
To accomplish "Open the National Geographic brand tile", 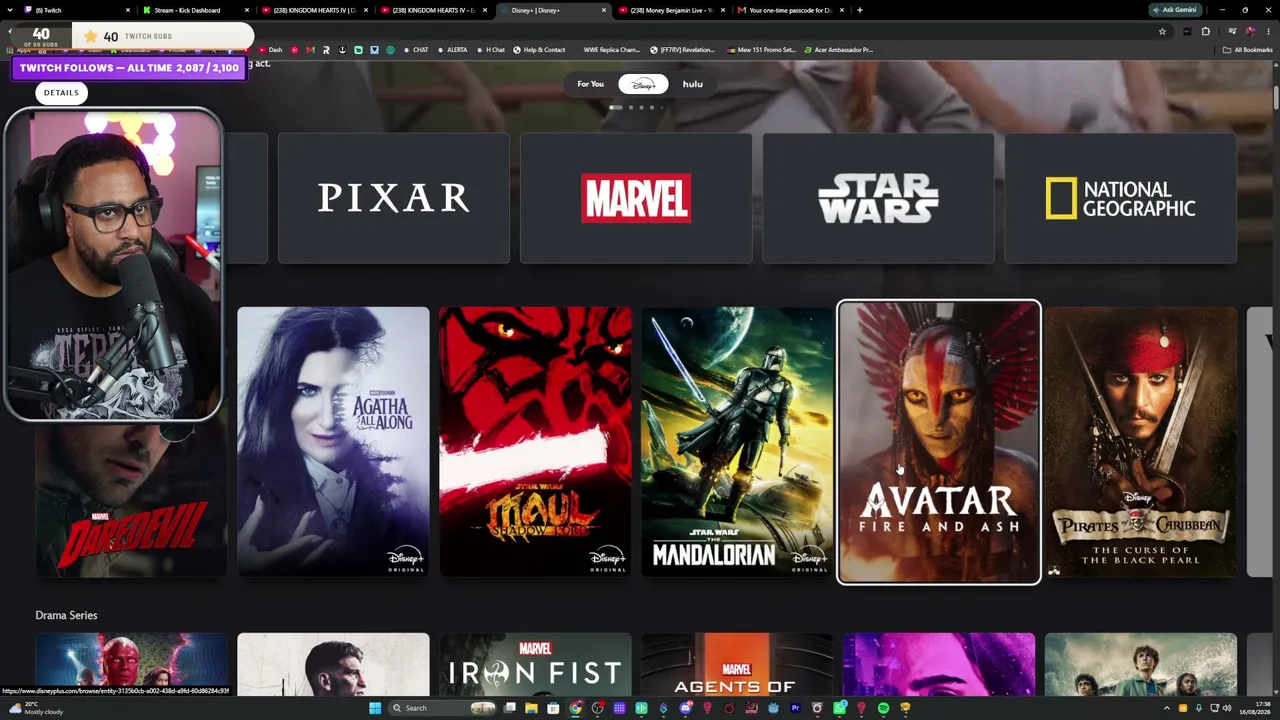I will coord(1120,198).
